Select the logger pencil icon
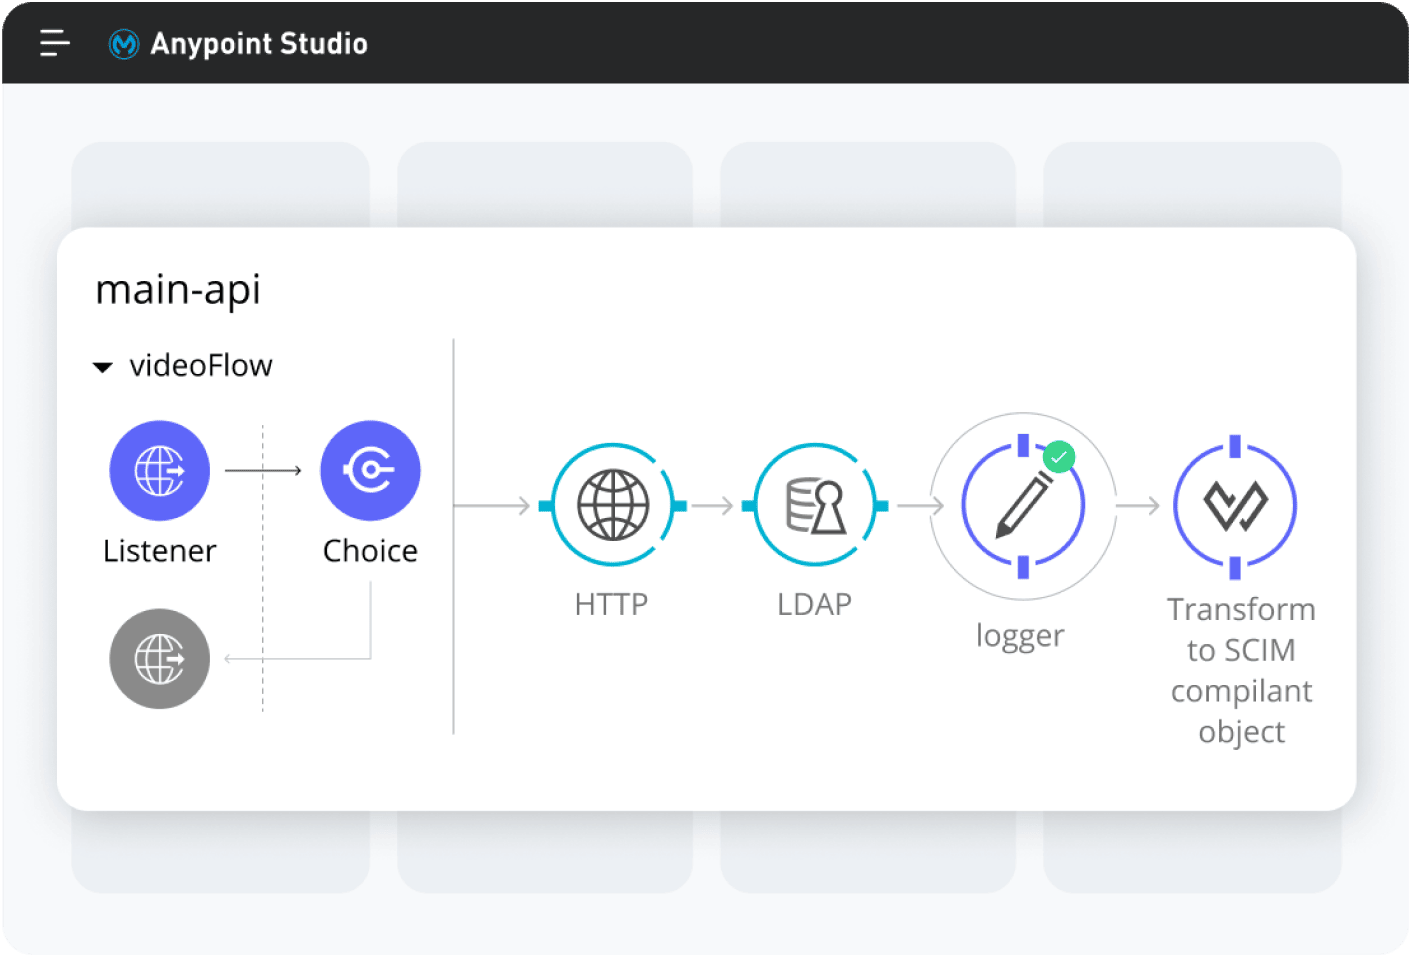 (1023, 506)
